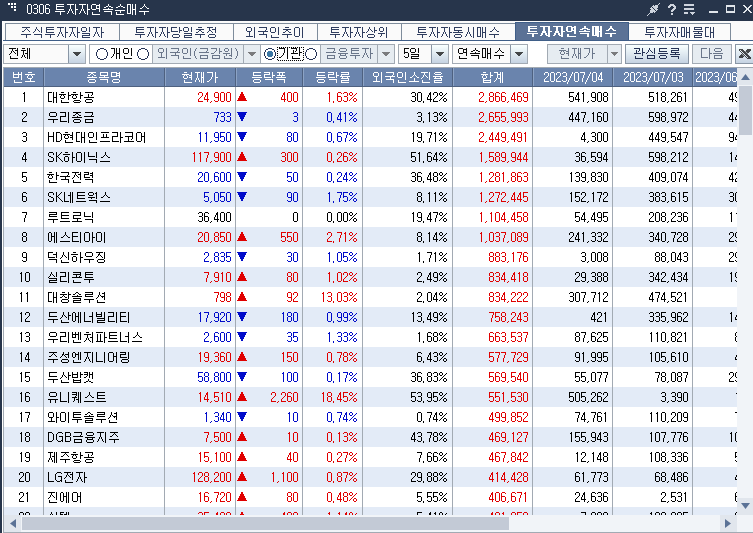Viewport: 753px width, 533px height.
Task: Click the 2023/07/03 column header
Action: [x=653, y=77]
